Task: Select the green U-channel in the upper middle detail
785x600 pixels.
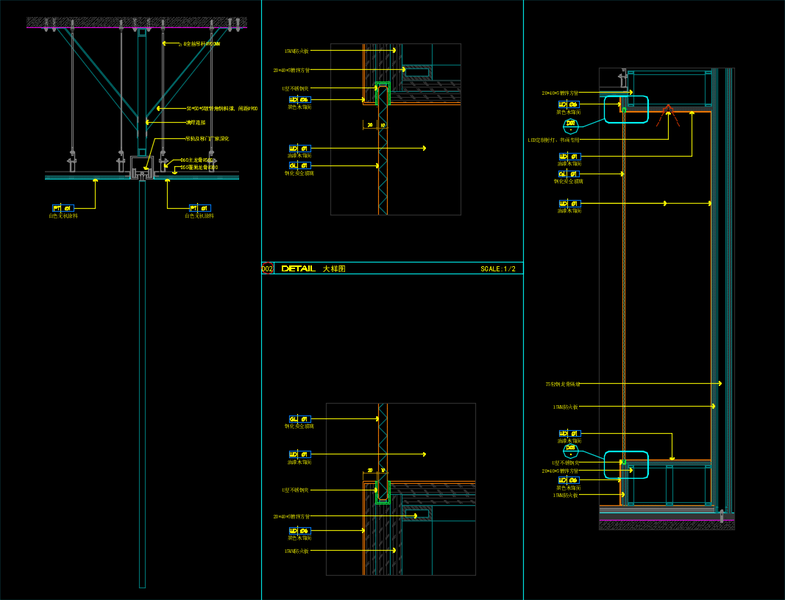Action: point(382,94)
